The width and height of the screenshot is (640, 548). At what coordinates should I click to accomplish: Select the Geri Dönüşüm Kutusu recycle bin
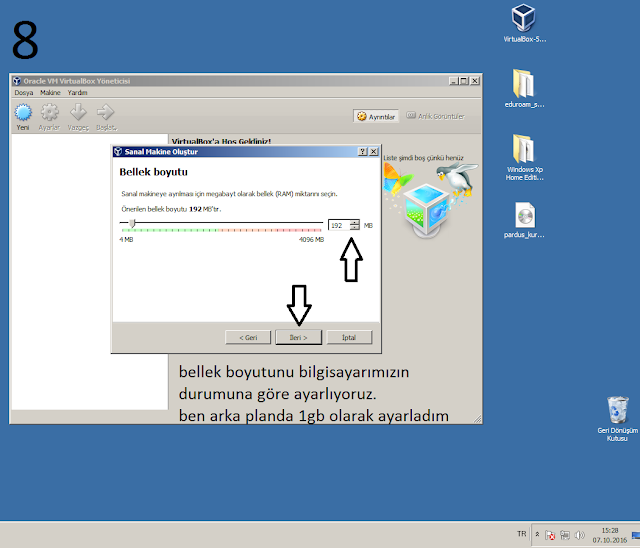(x=617, y=418)
